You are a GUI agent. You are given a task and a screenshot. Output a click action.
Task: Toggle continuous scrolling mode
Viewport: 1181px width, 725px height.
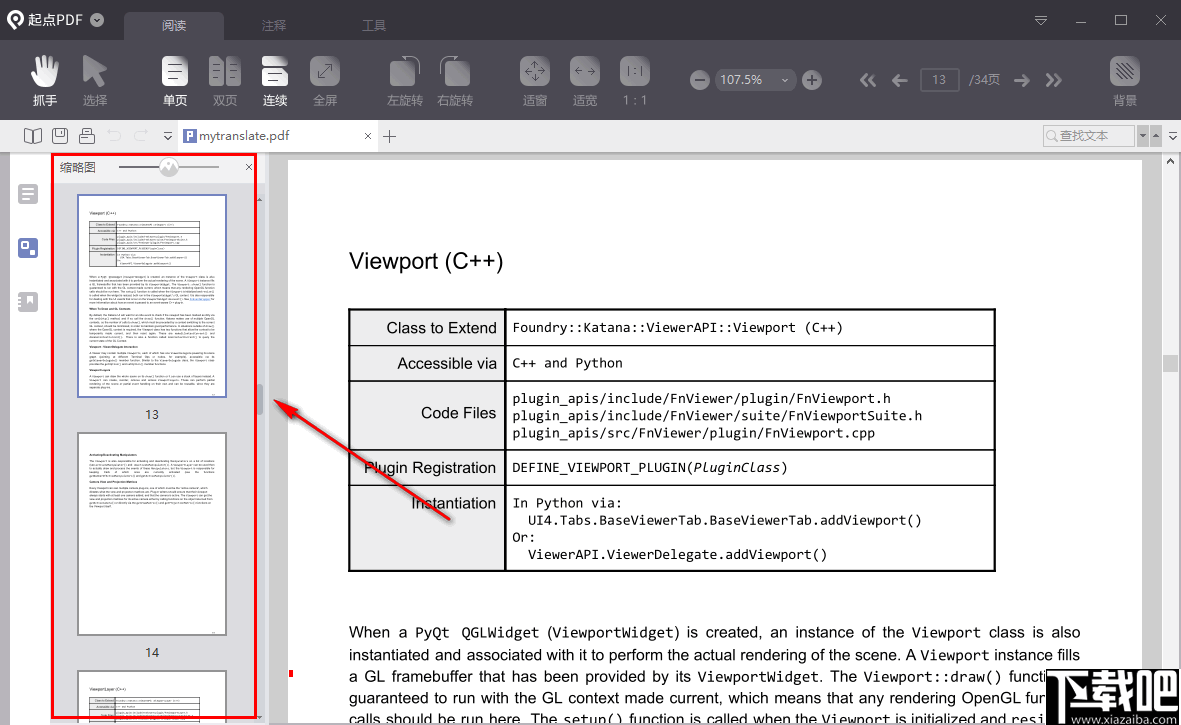(275, 80)
